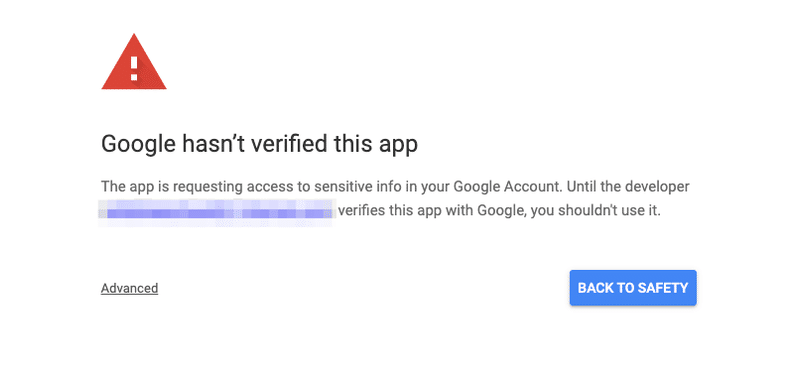The height and width of the screenshot is (382, 800).
Task: Click "Until the developer" text
Action: click(628, 187)
